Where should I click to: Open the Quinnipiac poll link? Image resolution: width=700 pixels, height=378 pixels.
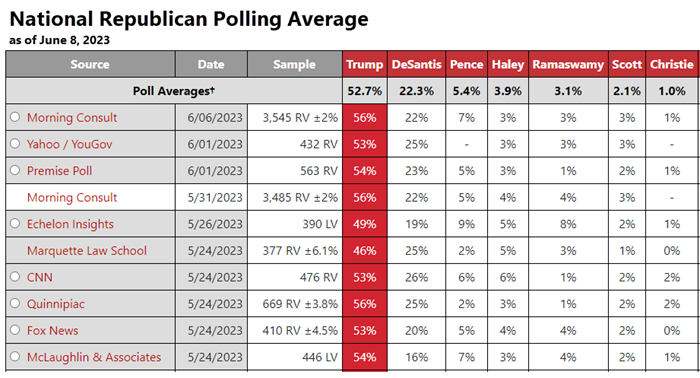coord(56,304)
